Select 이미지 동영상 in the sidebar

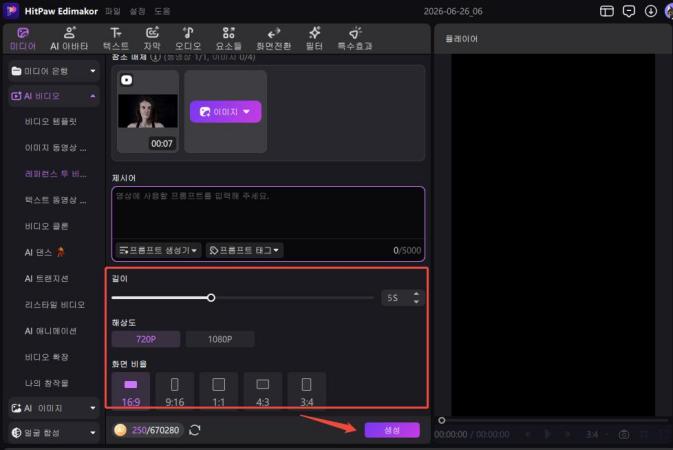click(55, 148)
